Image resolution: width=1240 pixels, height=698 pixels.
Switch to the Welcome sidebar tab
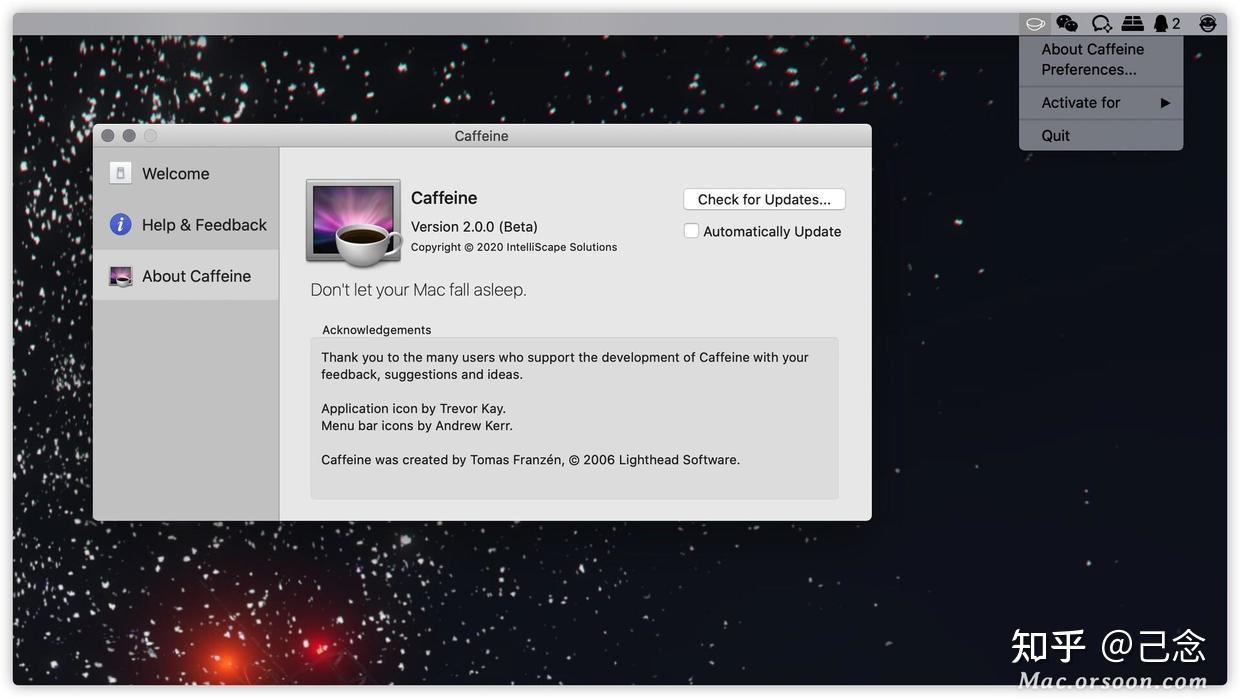pos(186,173)
